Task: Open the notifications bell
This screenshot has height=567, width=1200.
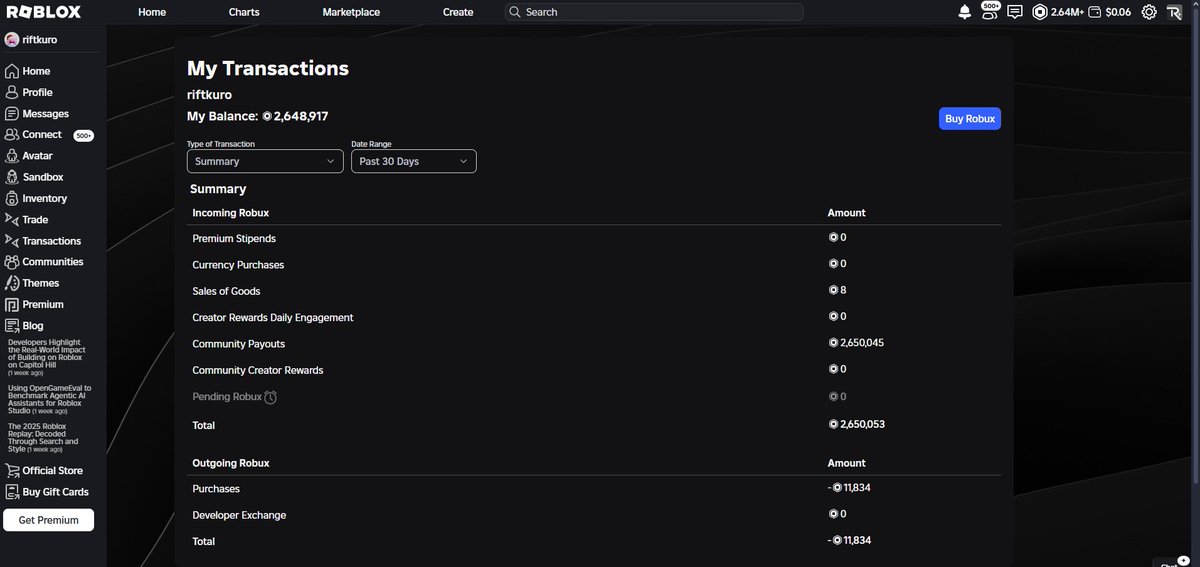Action: [x=965, y=12]
